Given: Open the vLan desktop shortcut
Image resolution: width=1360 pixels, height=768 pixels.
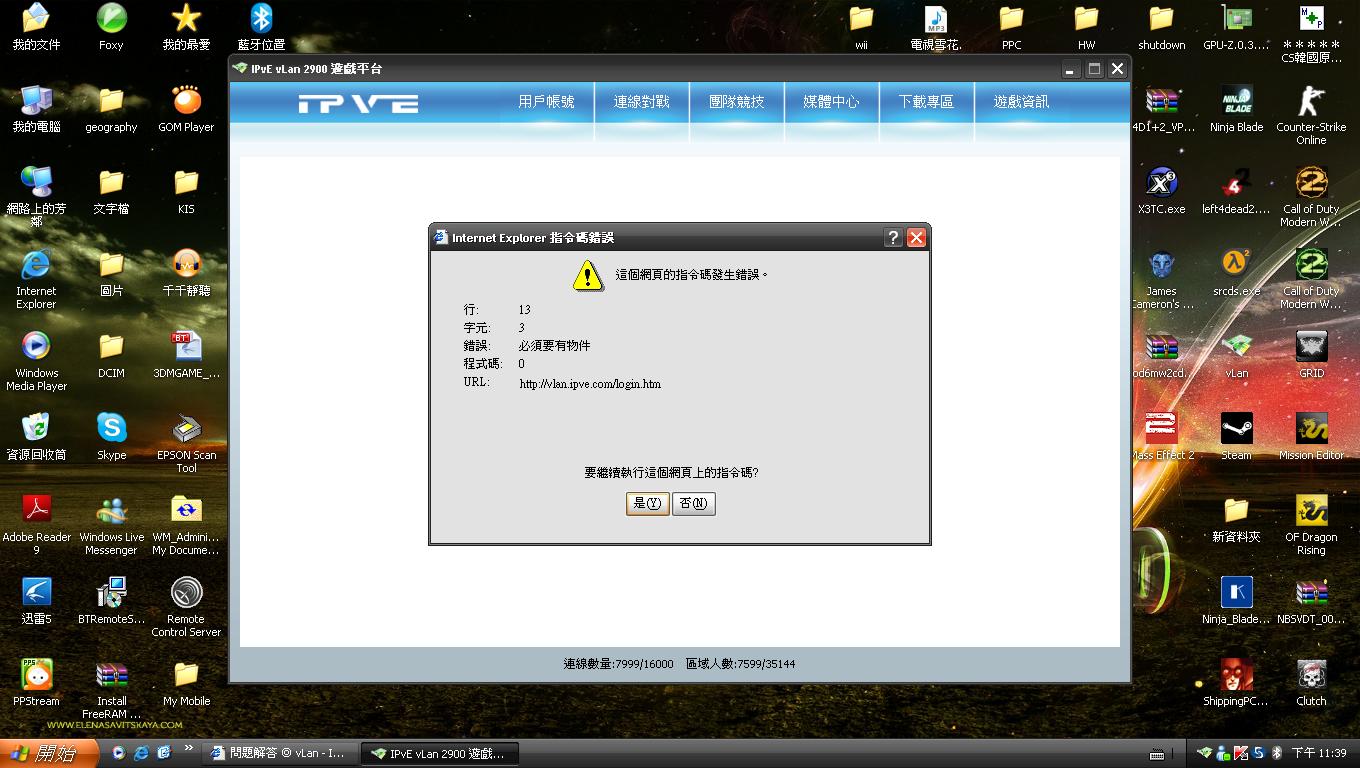Looking at the screenshot, I should tap(1236, 354).
